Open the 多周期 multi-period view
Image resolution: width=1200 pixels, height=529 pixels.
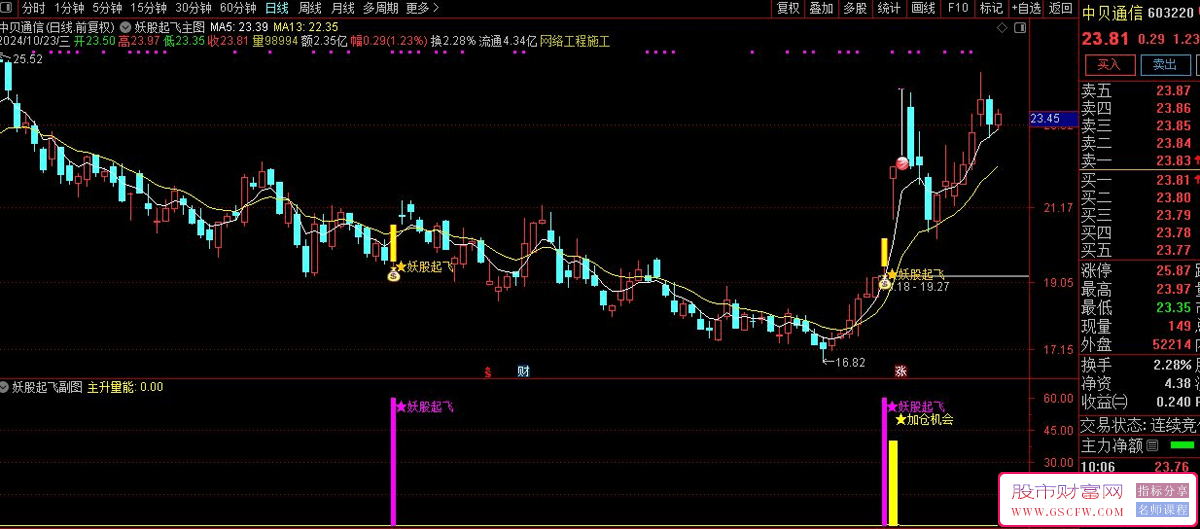[x=380, y=8]
